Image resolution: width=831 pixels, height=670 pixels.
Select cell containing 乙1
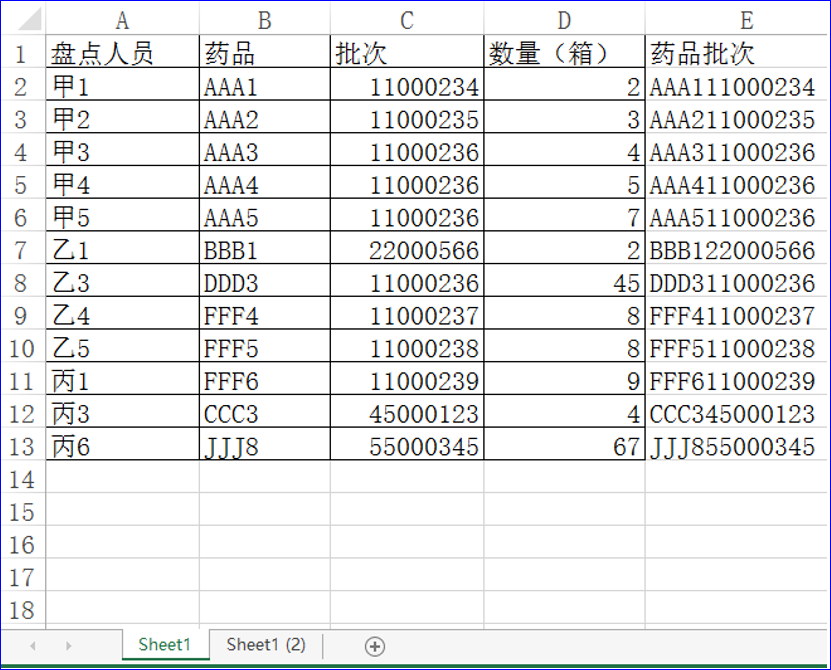tap(122, 250)
